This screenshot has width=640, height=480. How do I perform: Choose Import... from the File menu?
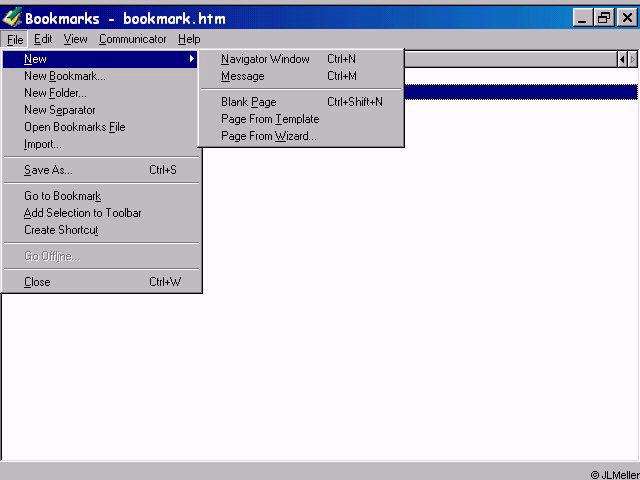(100, 144)
